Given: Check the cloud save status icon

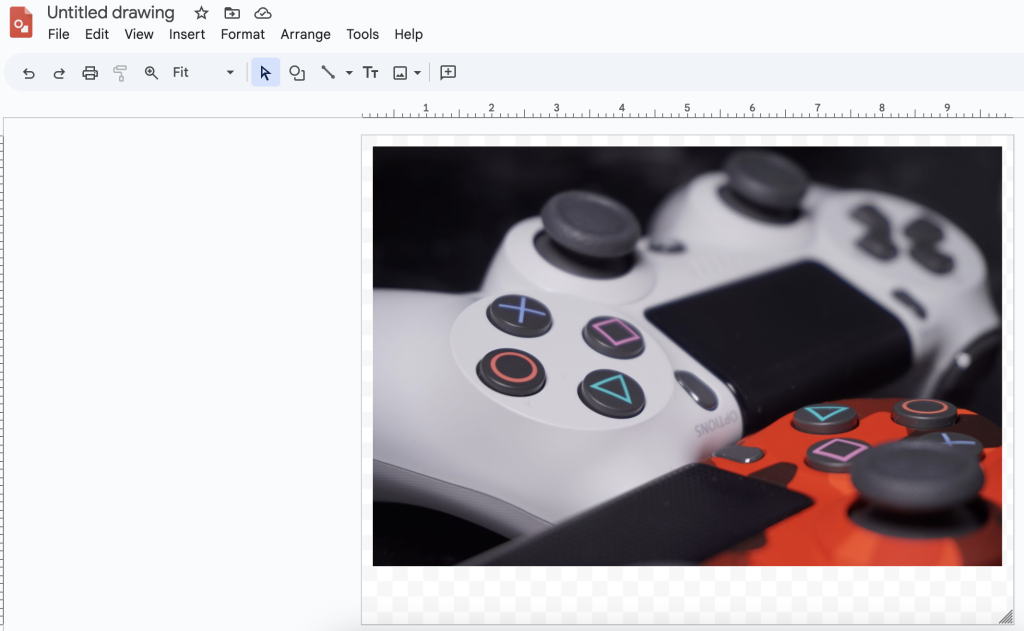Looking at the screenshot, I should tap(263, 13).
